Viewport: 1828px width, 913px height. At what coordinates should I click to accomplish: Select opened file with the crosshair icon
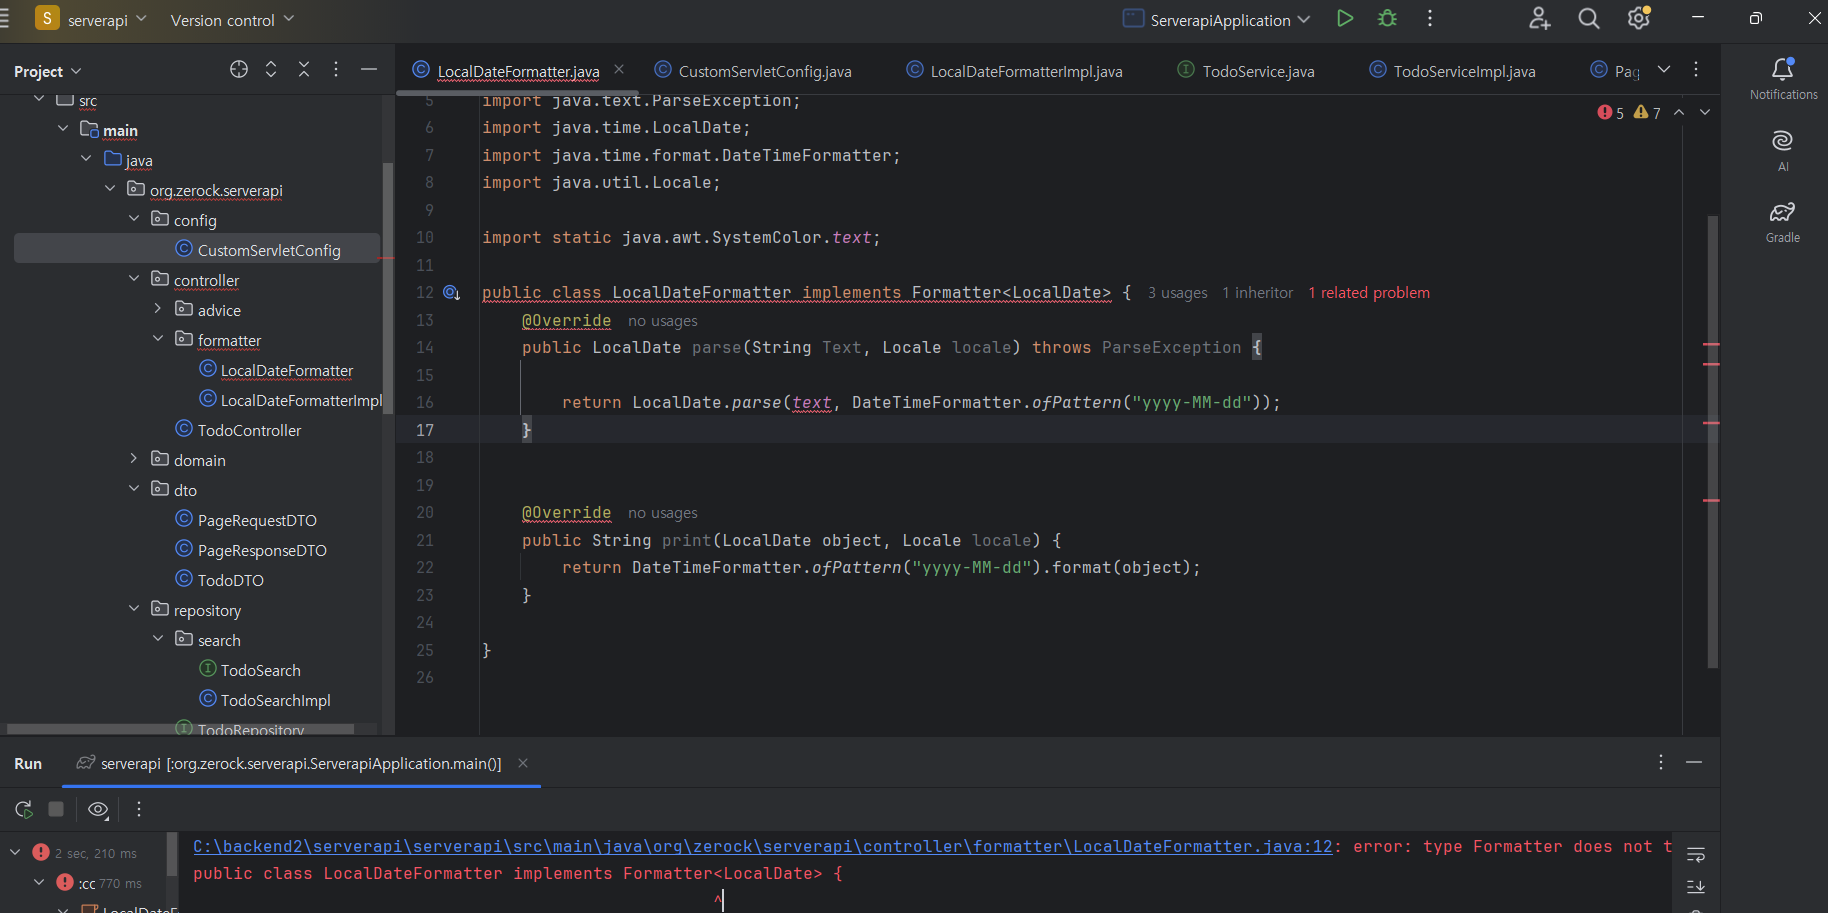pyautogui.click(x=239, y=70)
